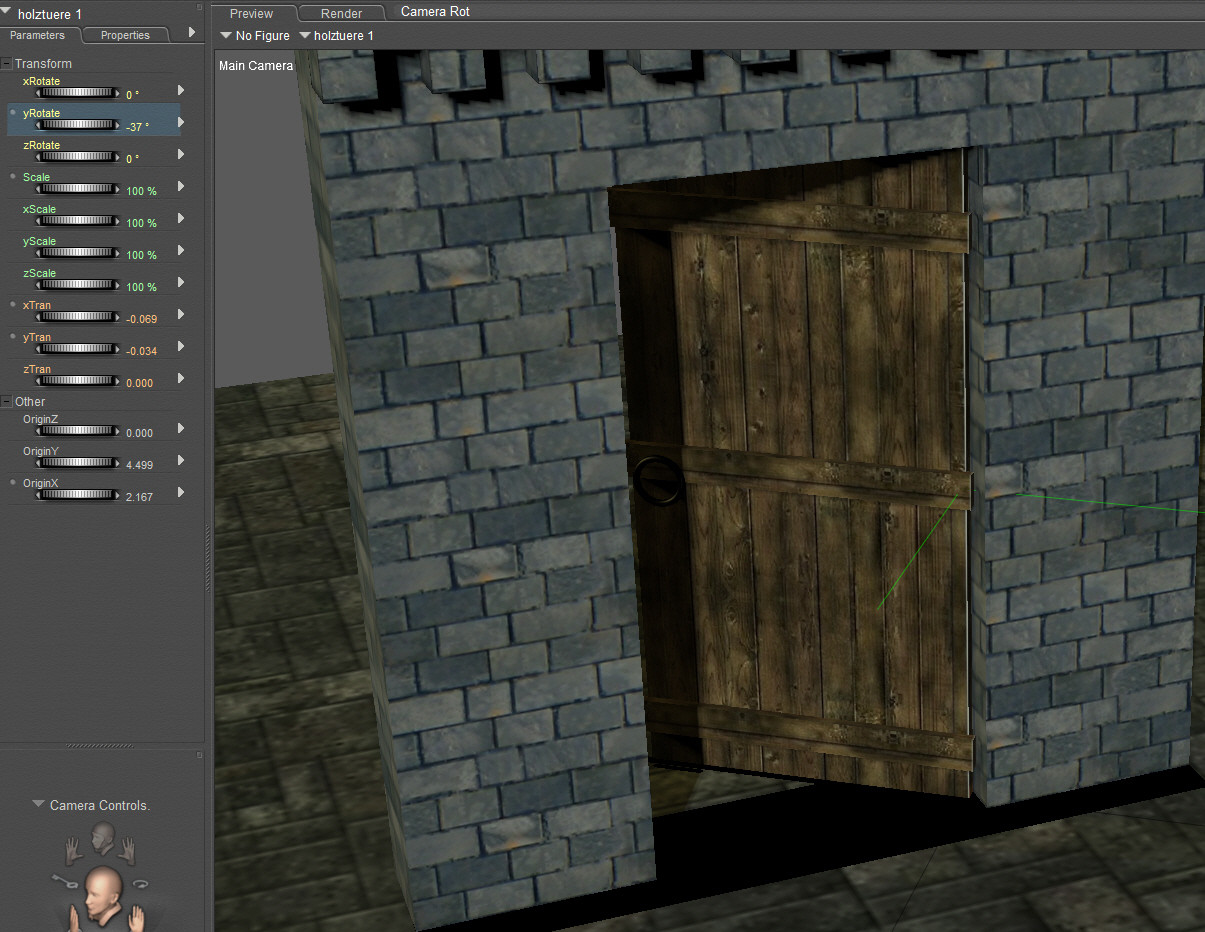Click the yTran parameter dial
This screenshot has width=1205, height=932.
(78, 349)
